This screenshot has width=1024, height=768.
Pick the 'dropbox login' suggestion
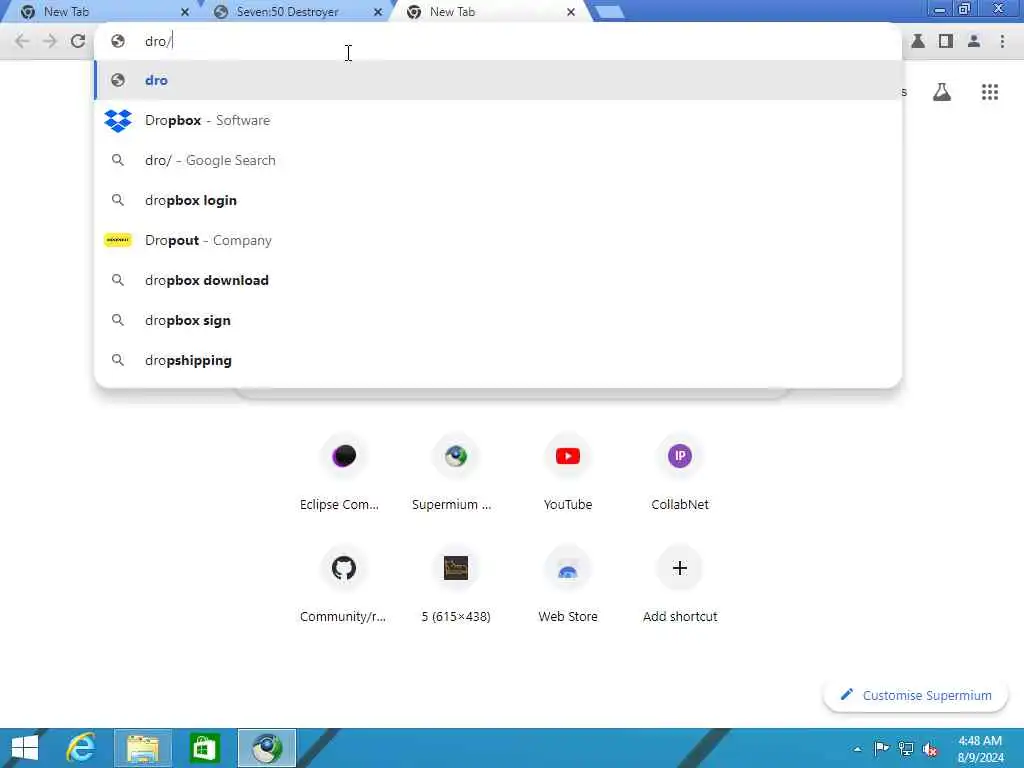pos(498,200)
